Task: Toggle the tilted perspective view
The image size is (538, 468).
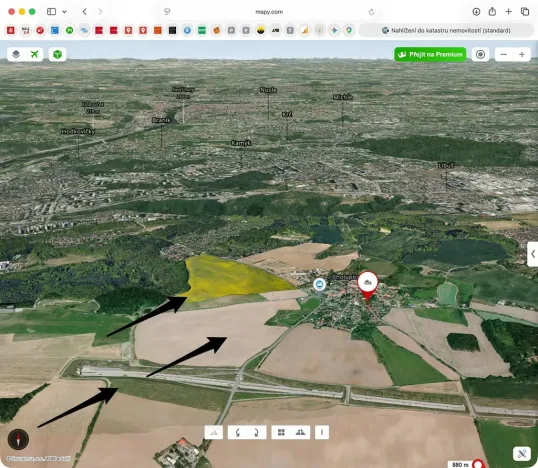Action: point(301,432)
